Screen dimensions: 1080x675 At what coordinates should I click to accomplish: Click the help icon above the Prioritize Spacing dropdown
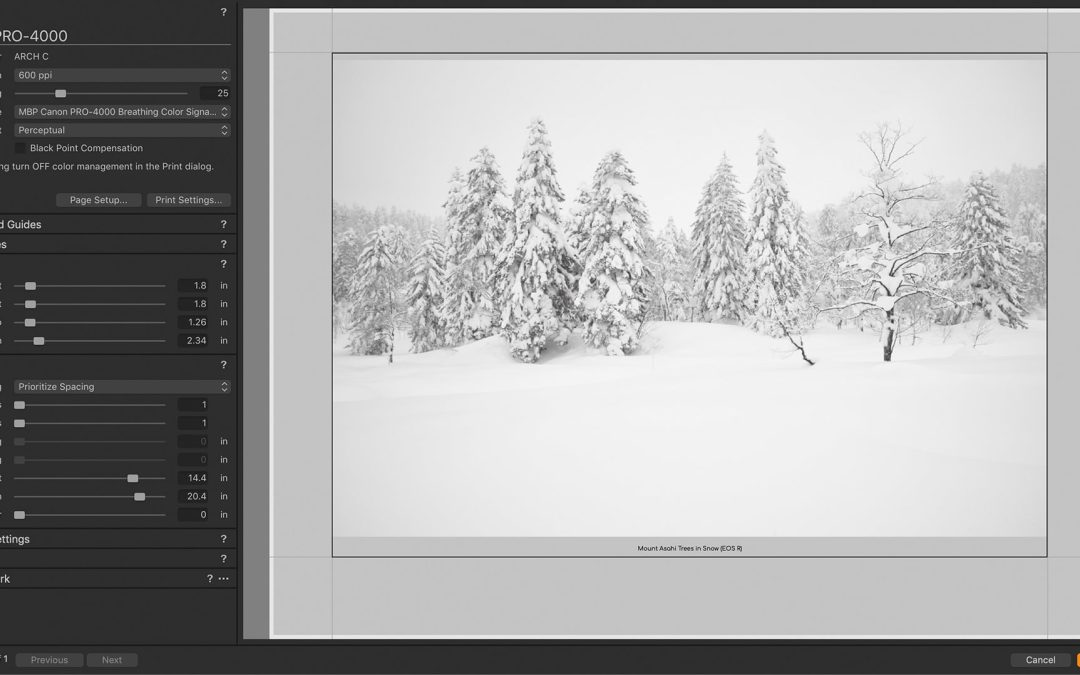(x=223, y=366)
